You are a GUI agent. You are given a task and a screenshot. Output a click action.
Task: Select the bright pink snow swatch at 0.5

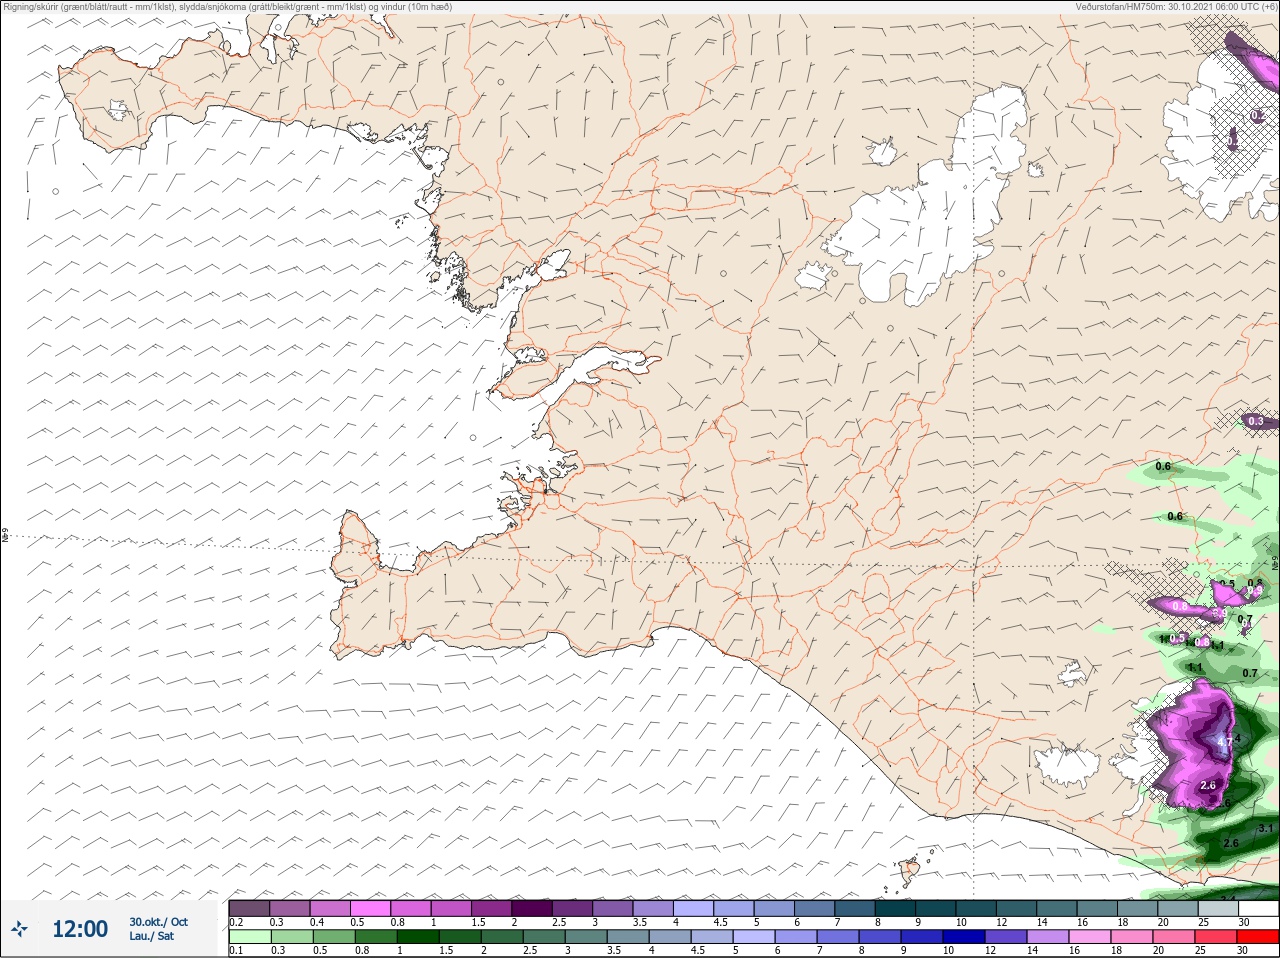click(x=370, y=908)
